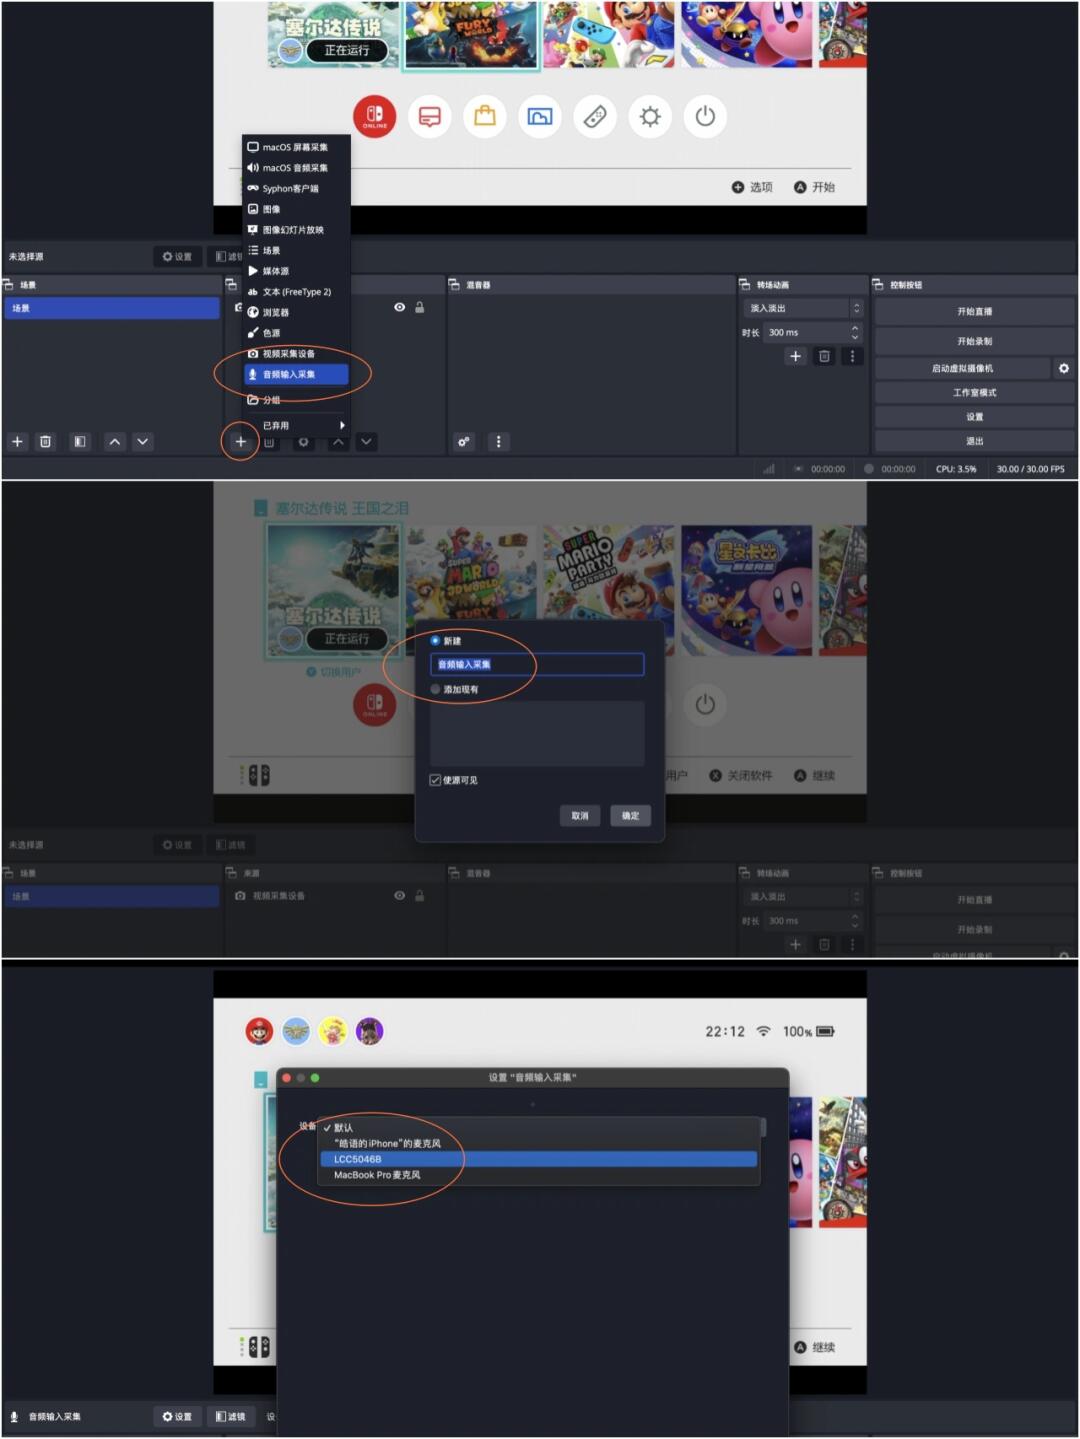Screen dimensions: 1080x1439
Task: Add a scene with the 场景 dock plus button
Action: tap(17, 441)
